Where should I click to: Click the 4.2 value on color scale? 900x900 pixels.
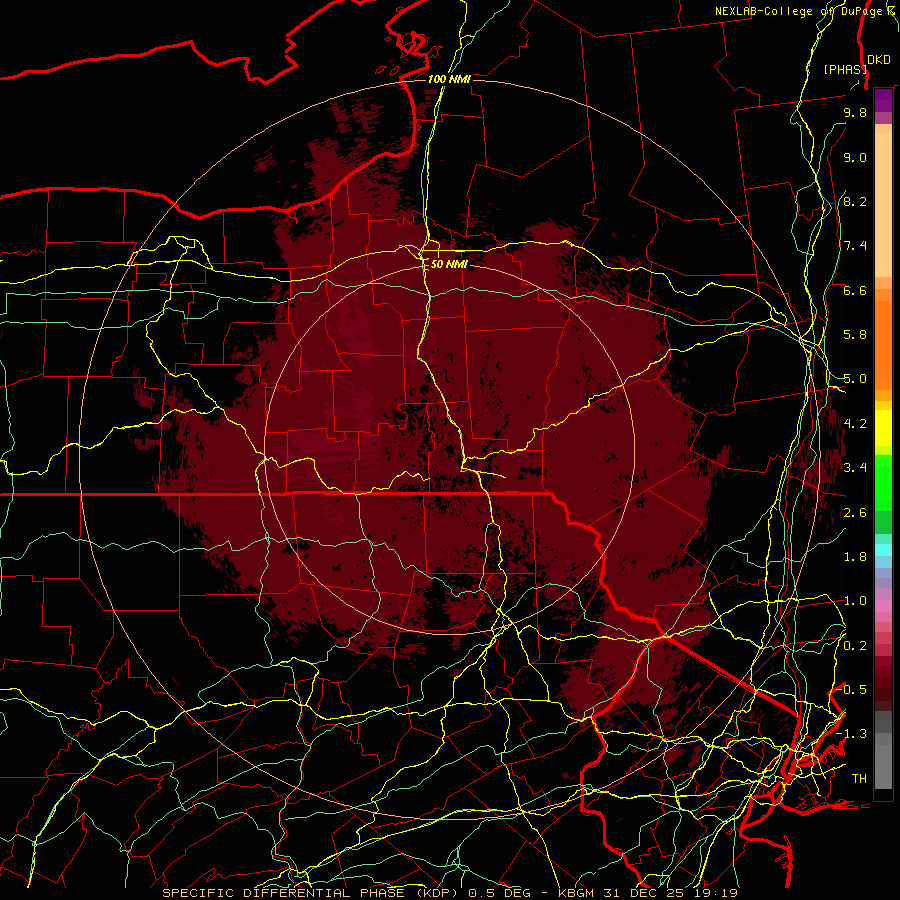pos(855,424)
